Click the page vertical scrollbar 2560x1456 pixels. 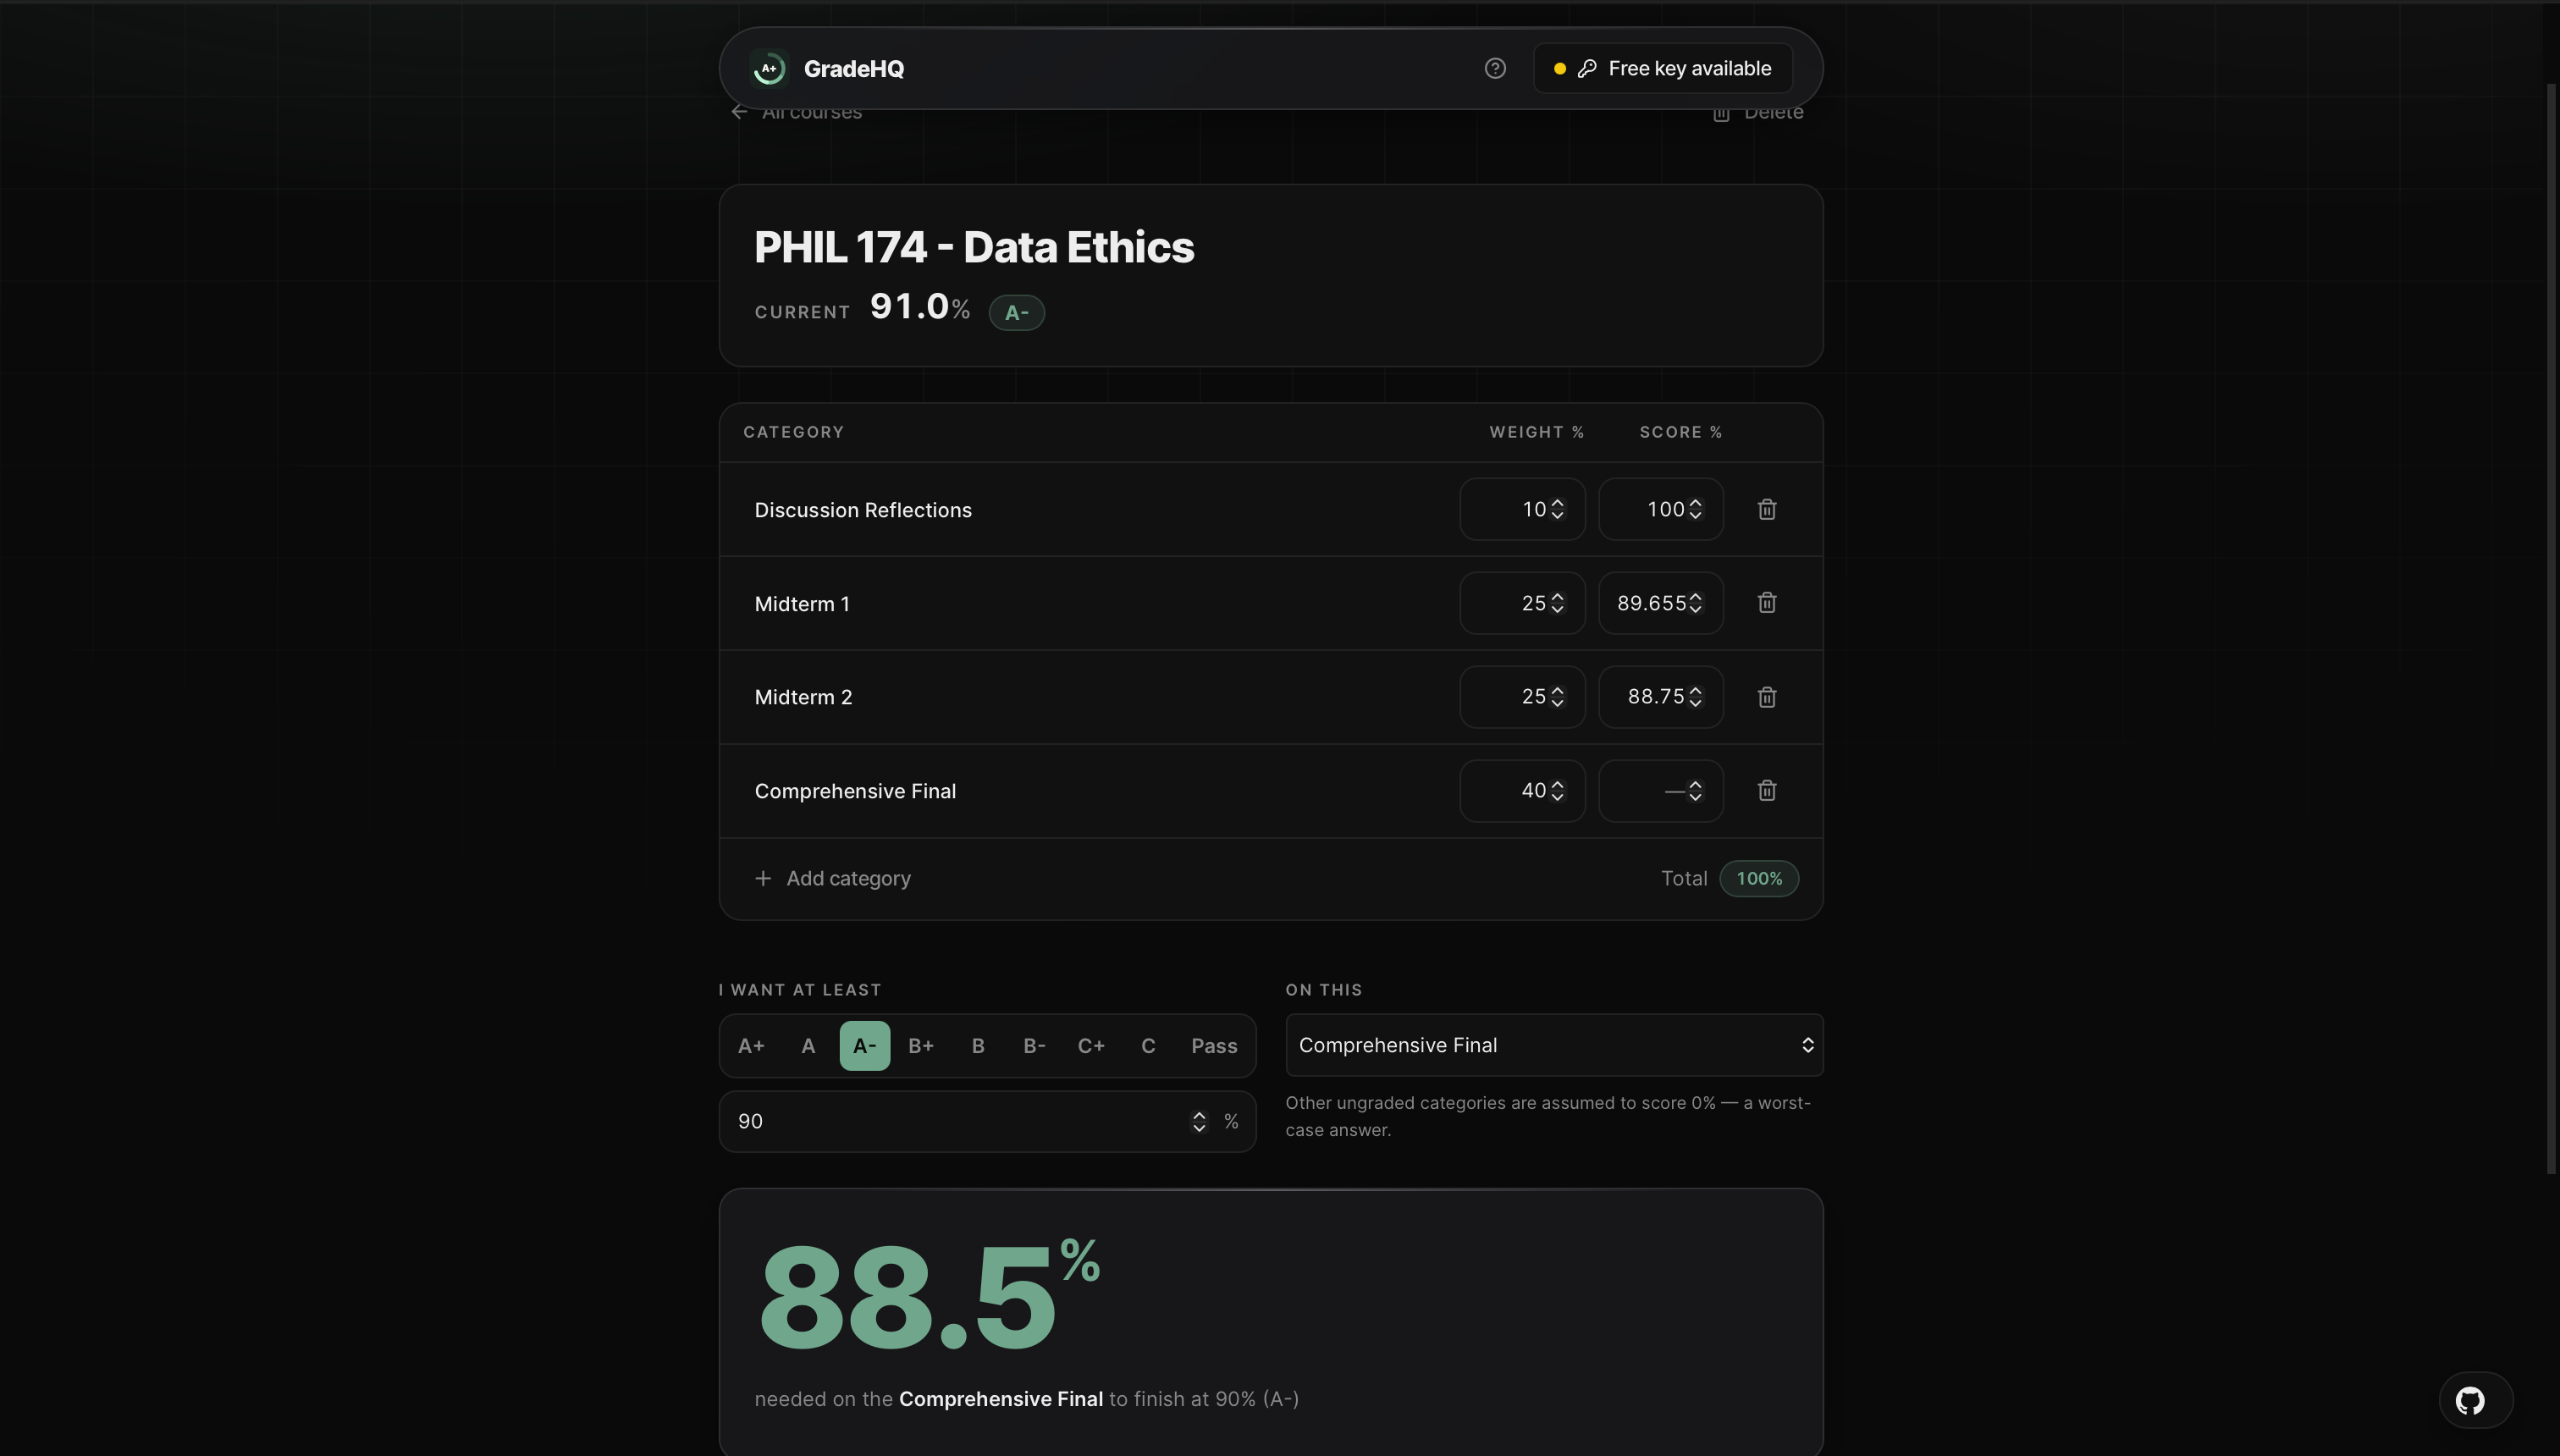tap(2552, 630)
